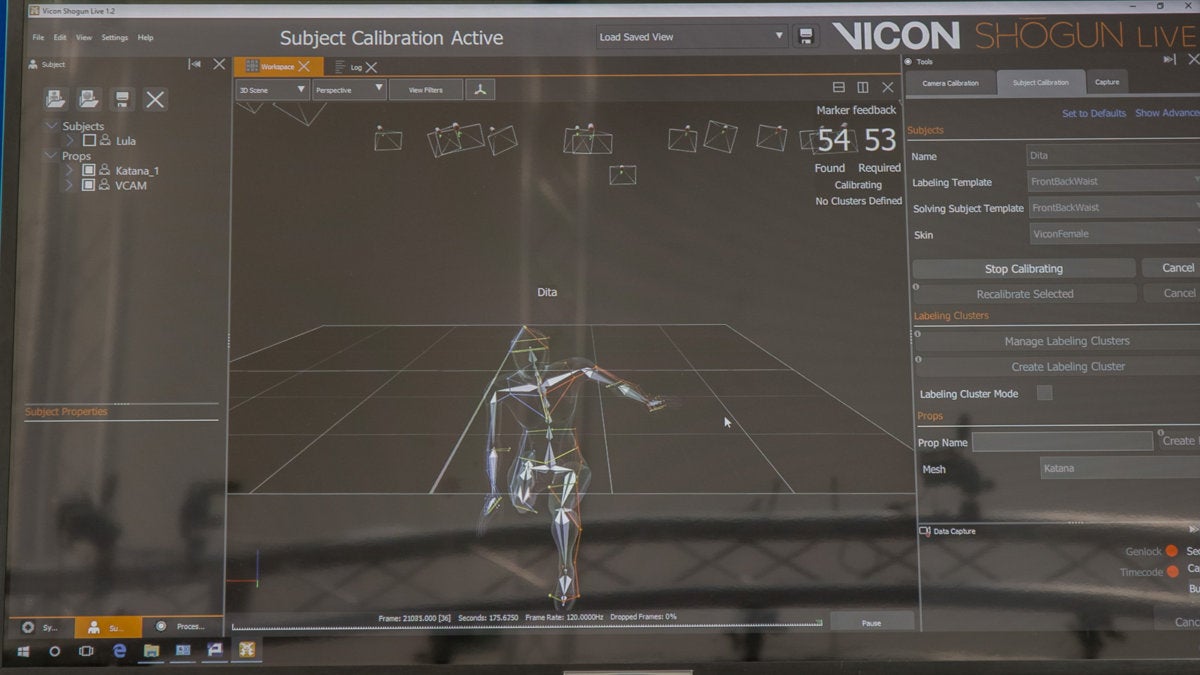
Task: Click the second open-folder subject icon
Action: pyautogui.click(x=89, y=99)
